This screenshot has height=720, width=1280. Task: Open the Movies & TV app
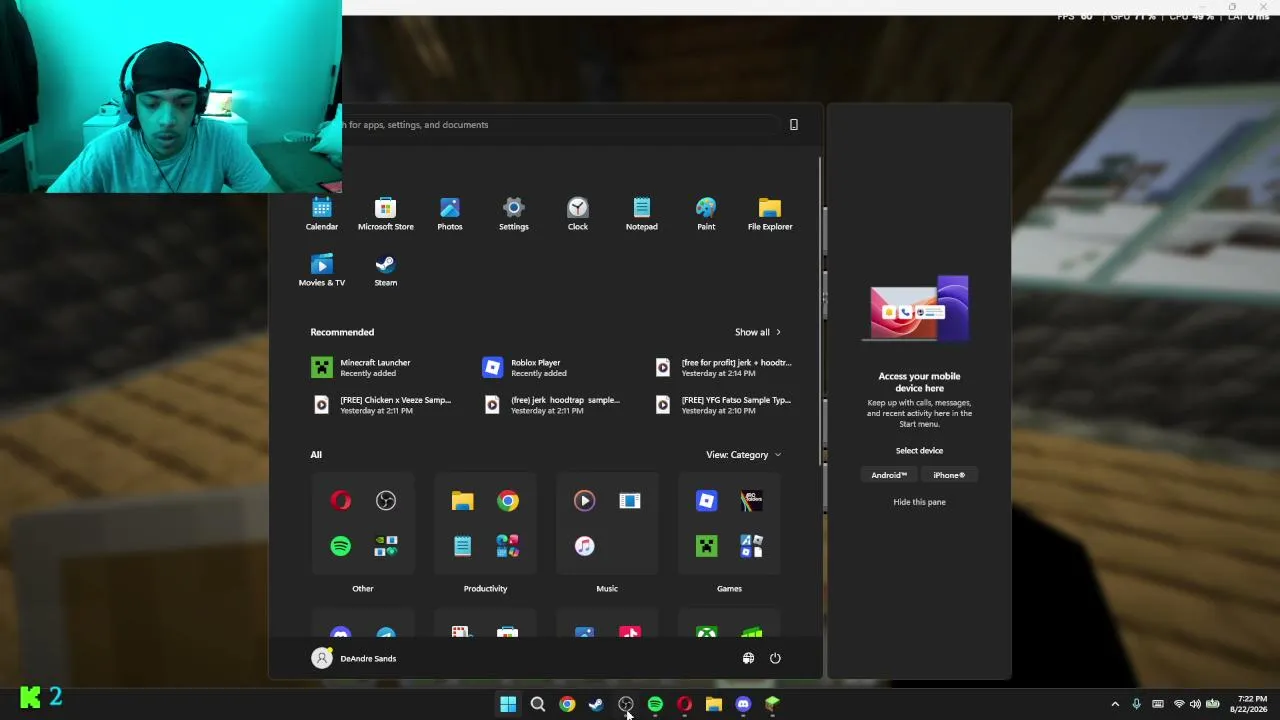click(322, 270)
